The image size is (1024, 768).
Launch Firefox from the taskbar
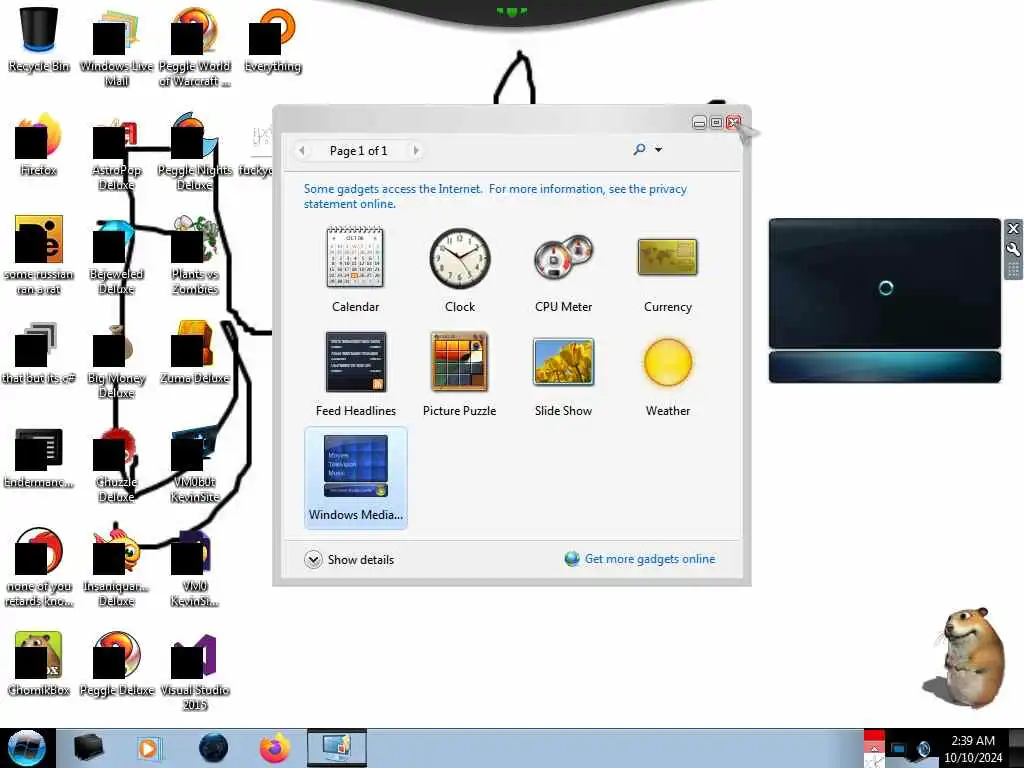coord(274,748)
